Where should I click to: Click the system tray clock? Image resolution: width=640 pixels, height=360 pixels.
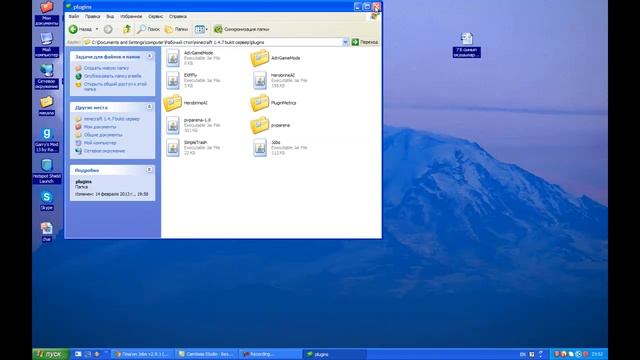pyautogui.click(x=597, y=354)
